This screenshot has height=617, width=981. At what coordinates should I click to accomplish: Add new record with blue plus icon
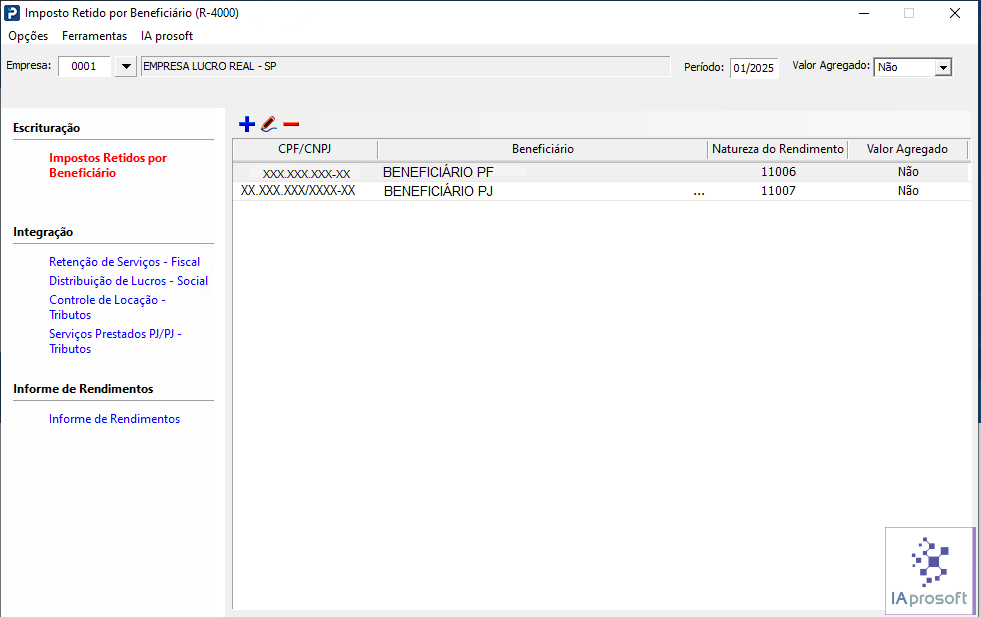(x=247, y=124)
